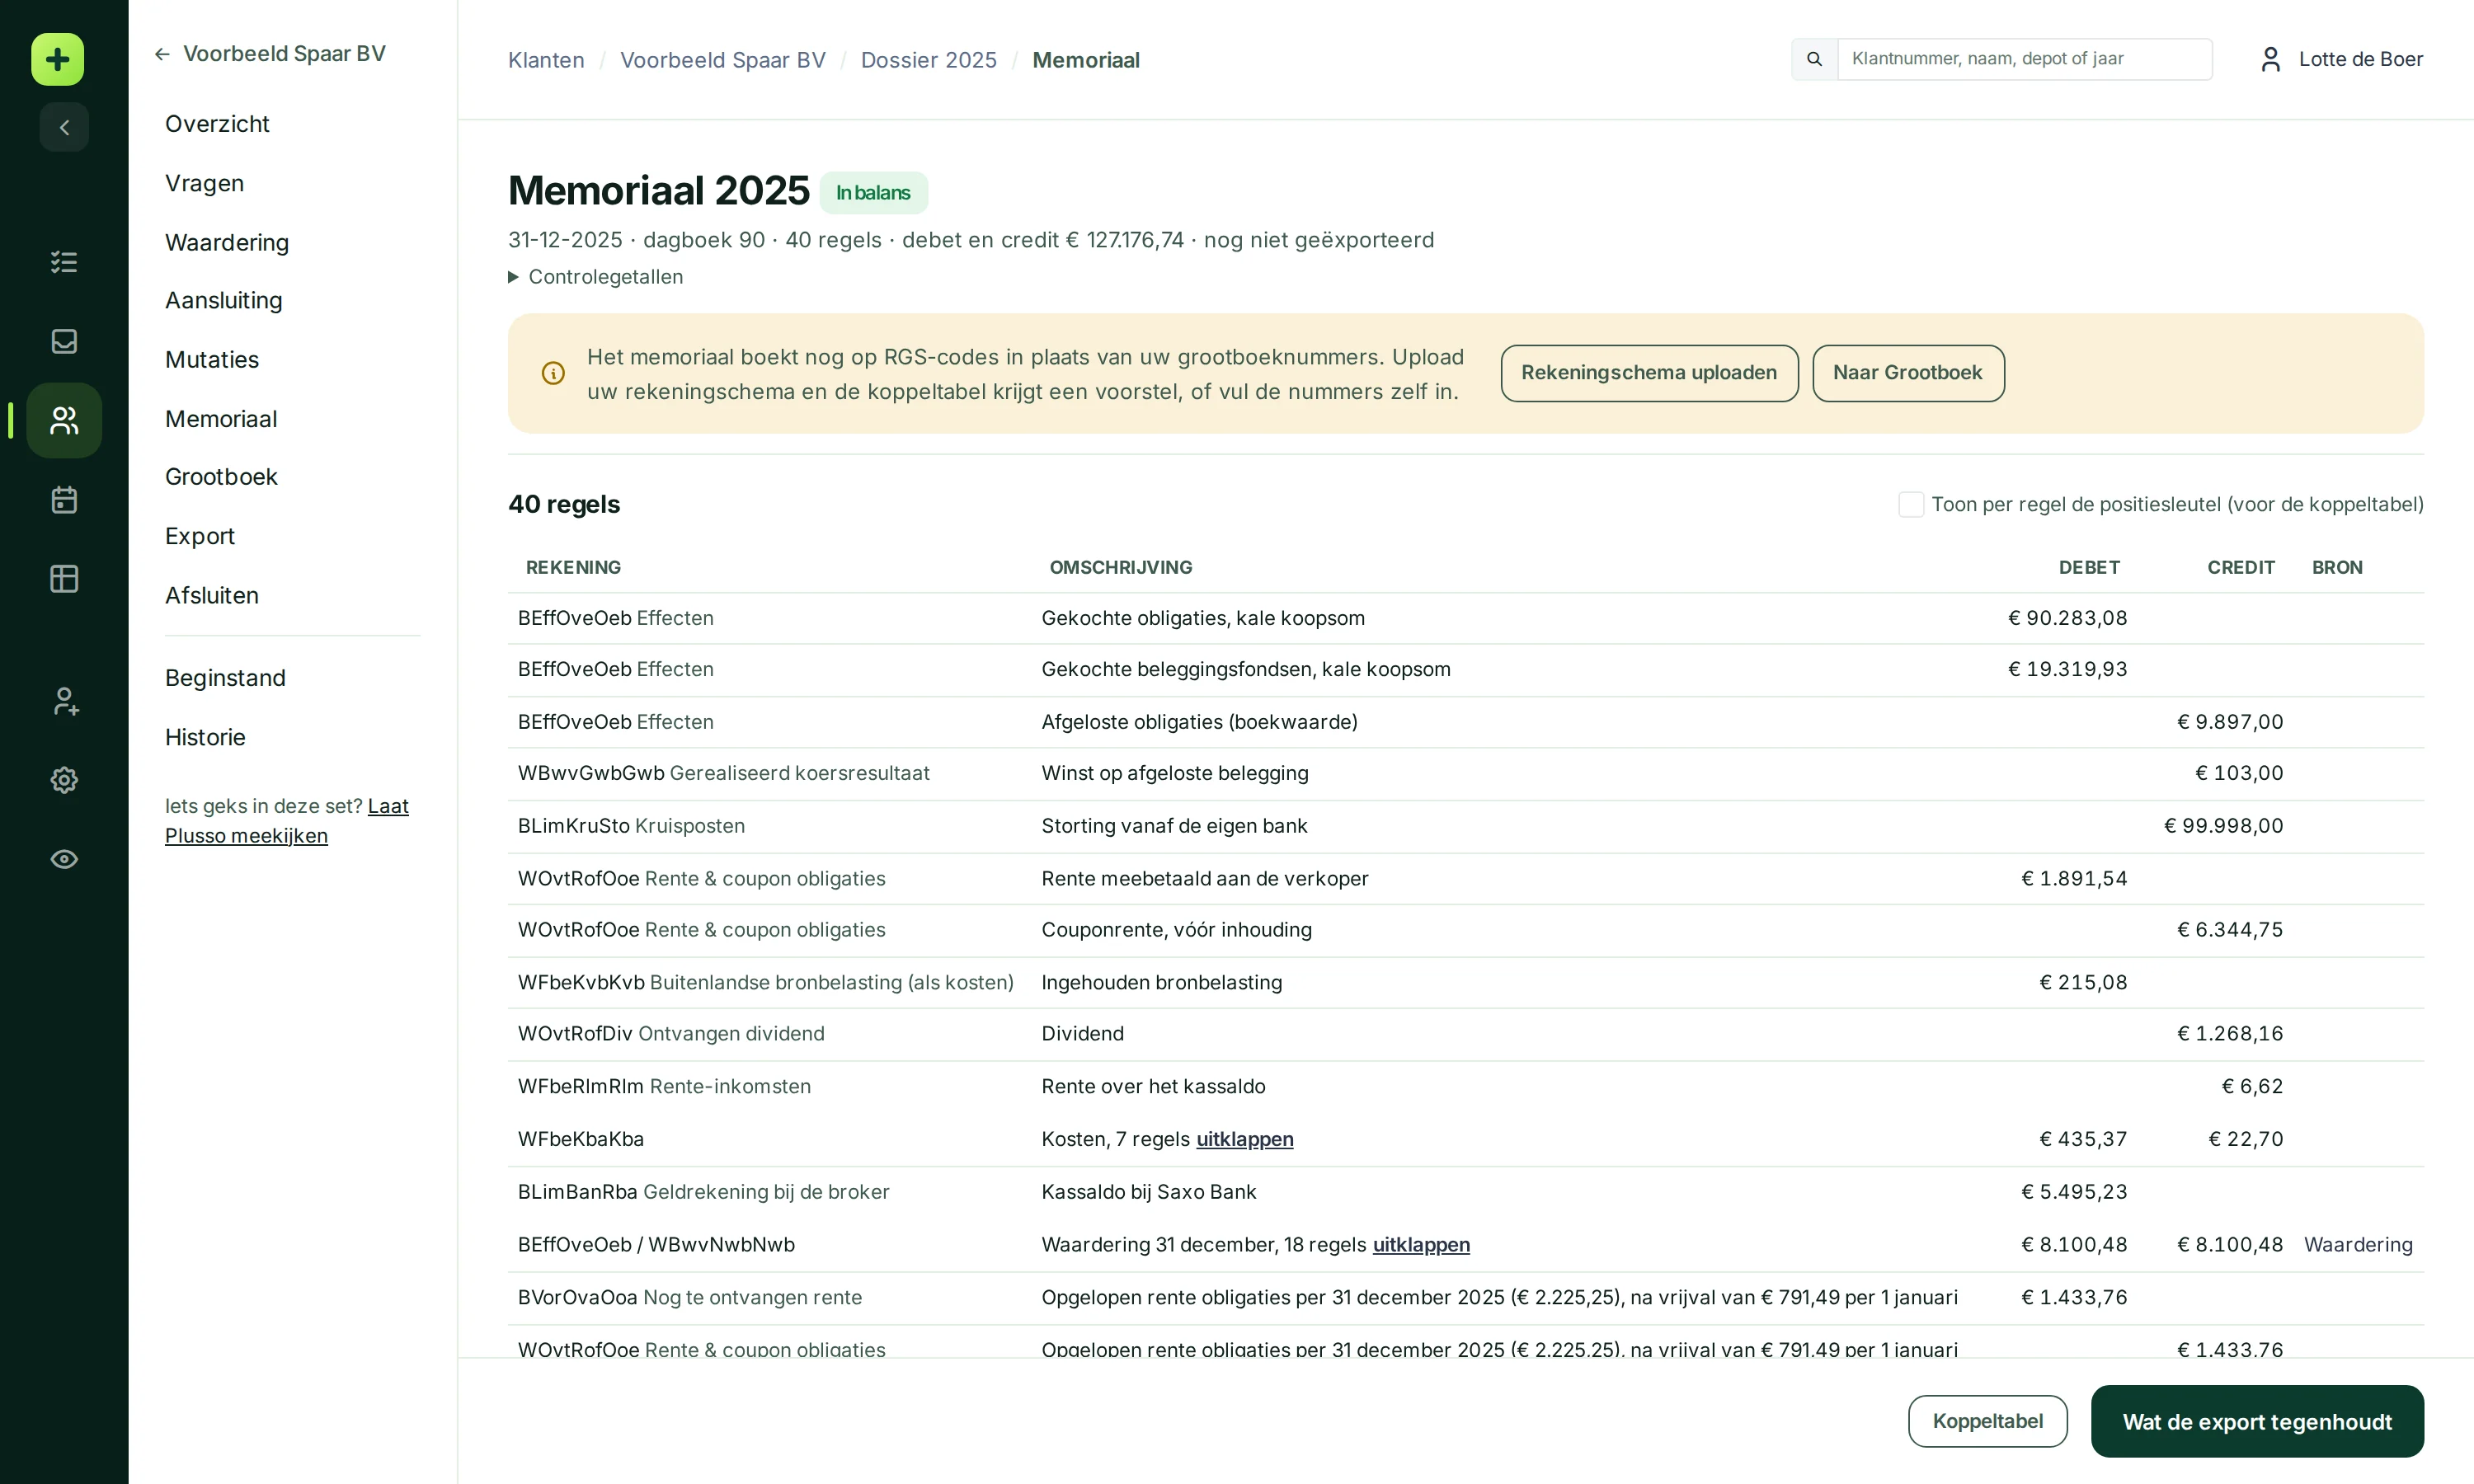Image resolution: width=2474 pixels, height=1484 pixels.
Task: Go to Klanten in the breadcrumb
Action: pos(546,60)
